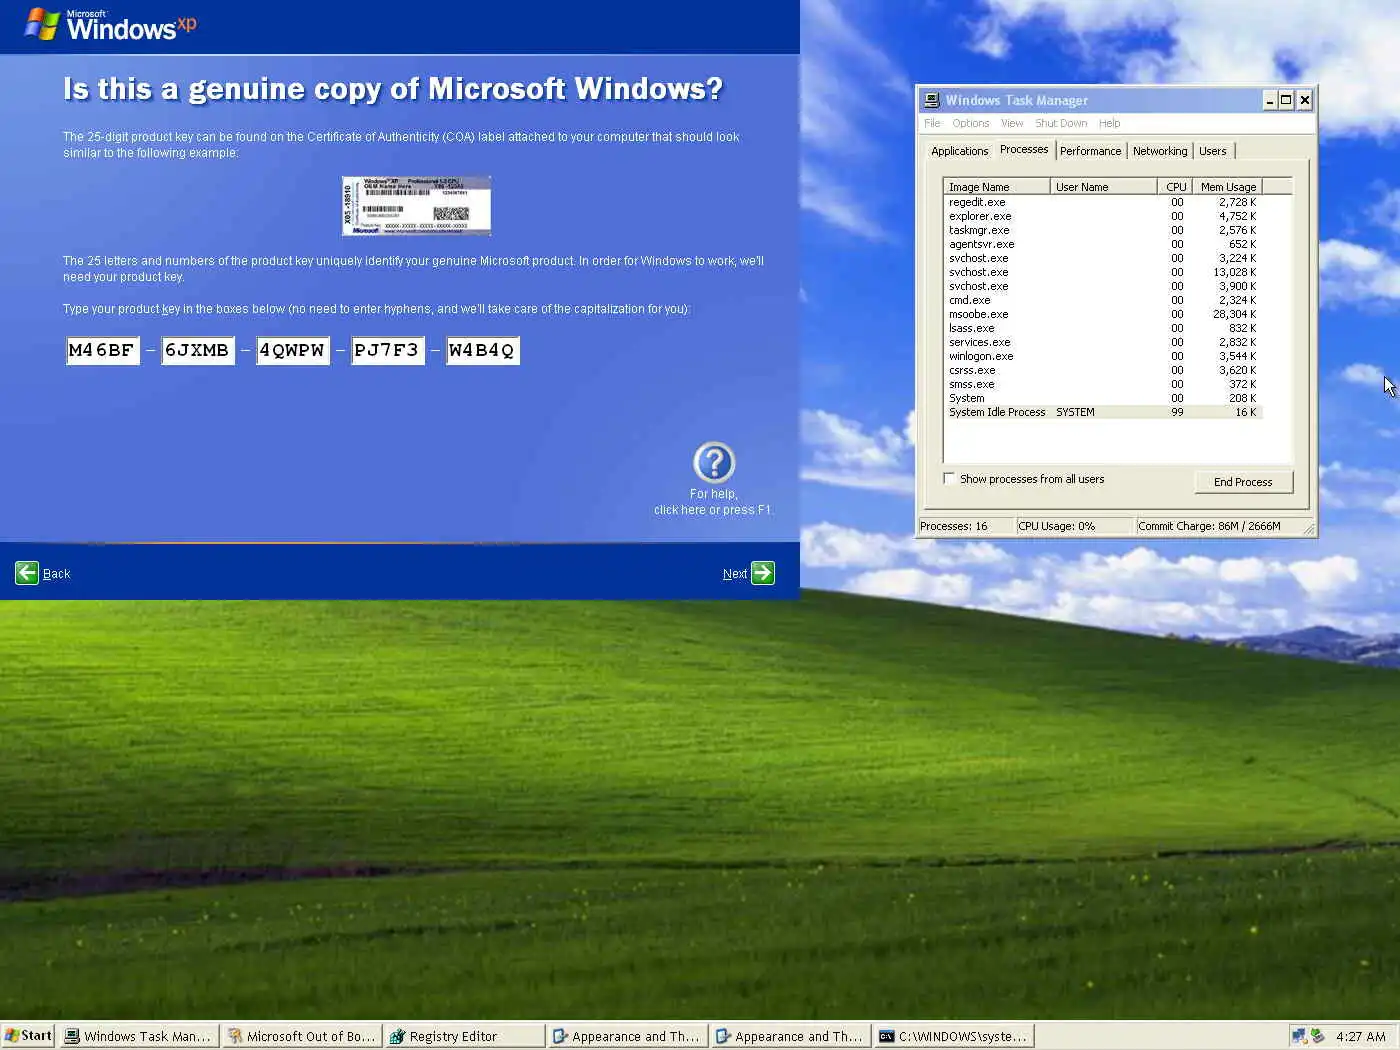Screen dimensions: 1400x1050
Task: Click the Back link text
Action: point(56,574)
